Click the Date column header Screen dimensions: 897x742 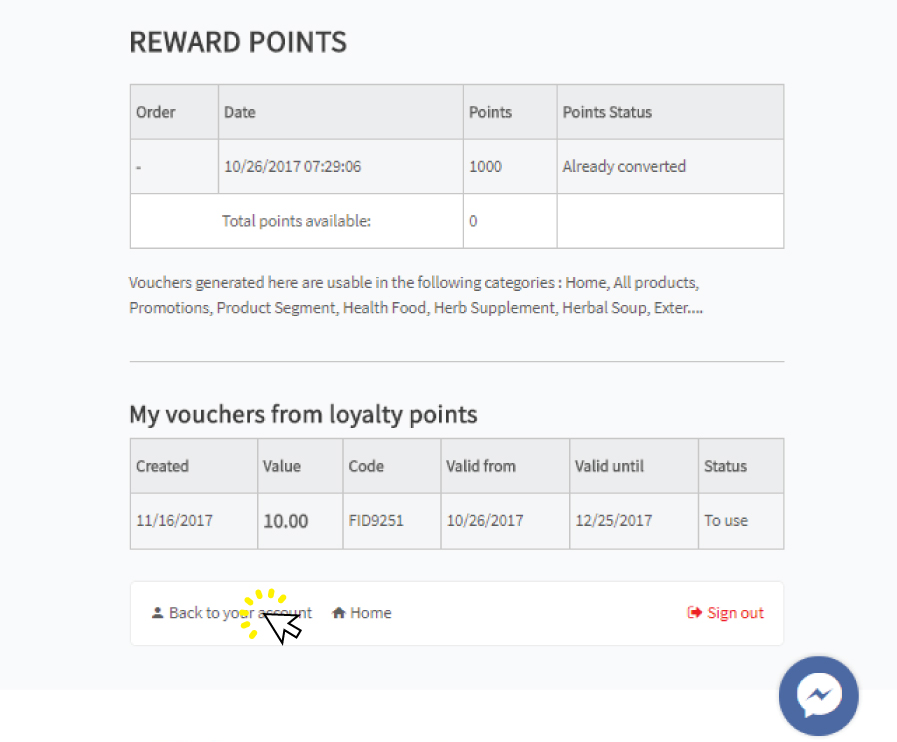[340, 112]
